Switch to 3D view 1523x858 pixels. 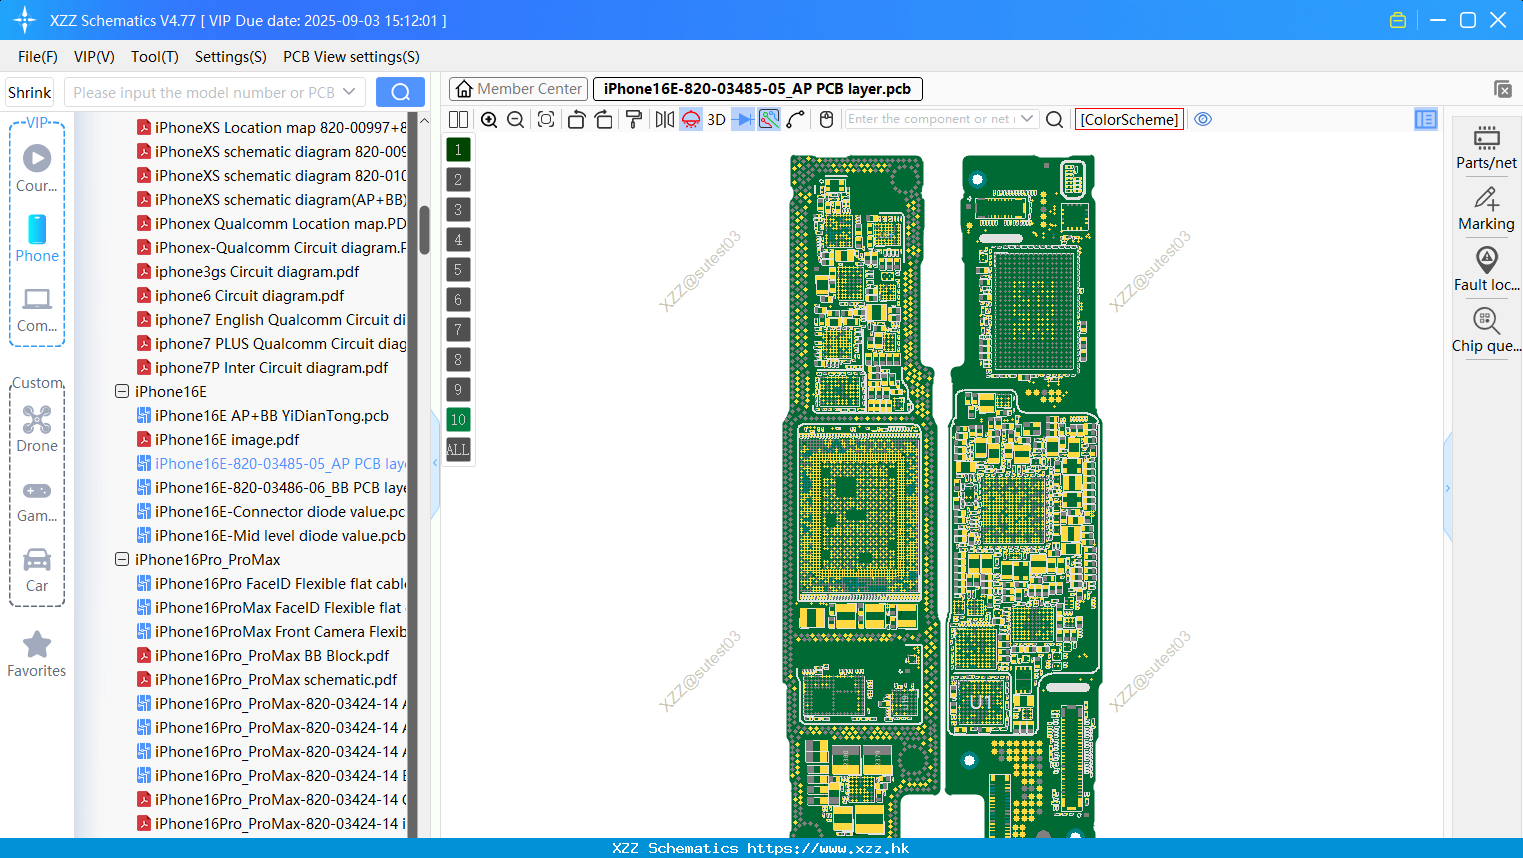coord(716,119)
